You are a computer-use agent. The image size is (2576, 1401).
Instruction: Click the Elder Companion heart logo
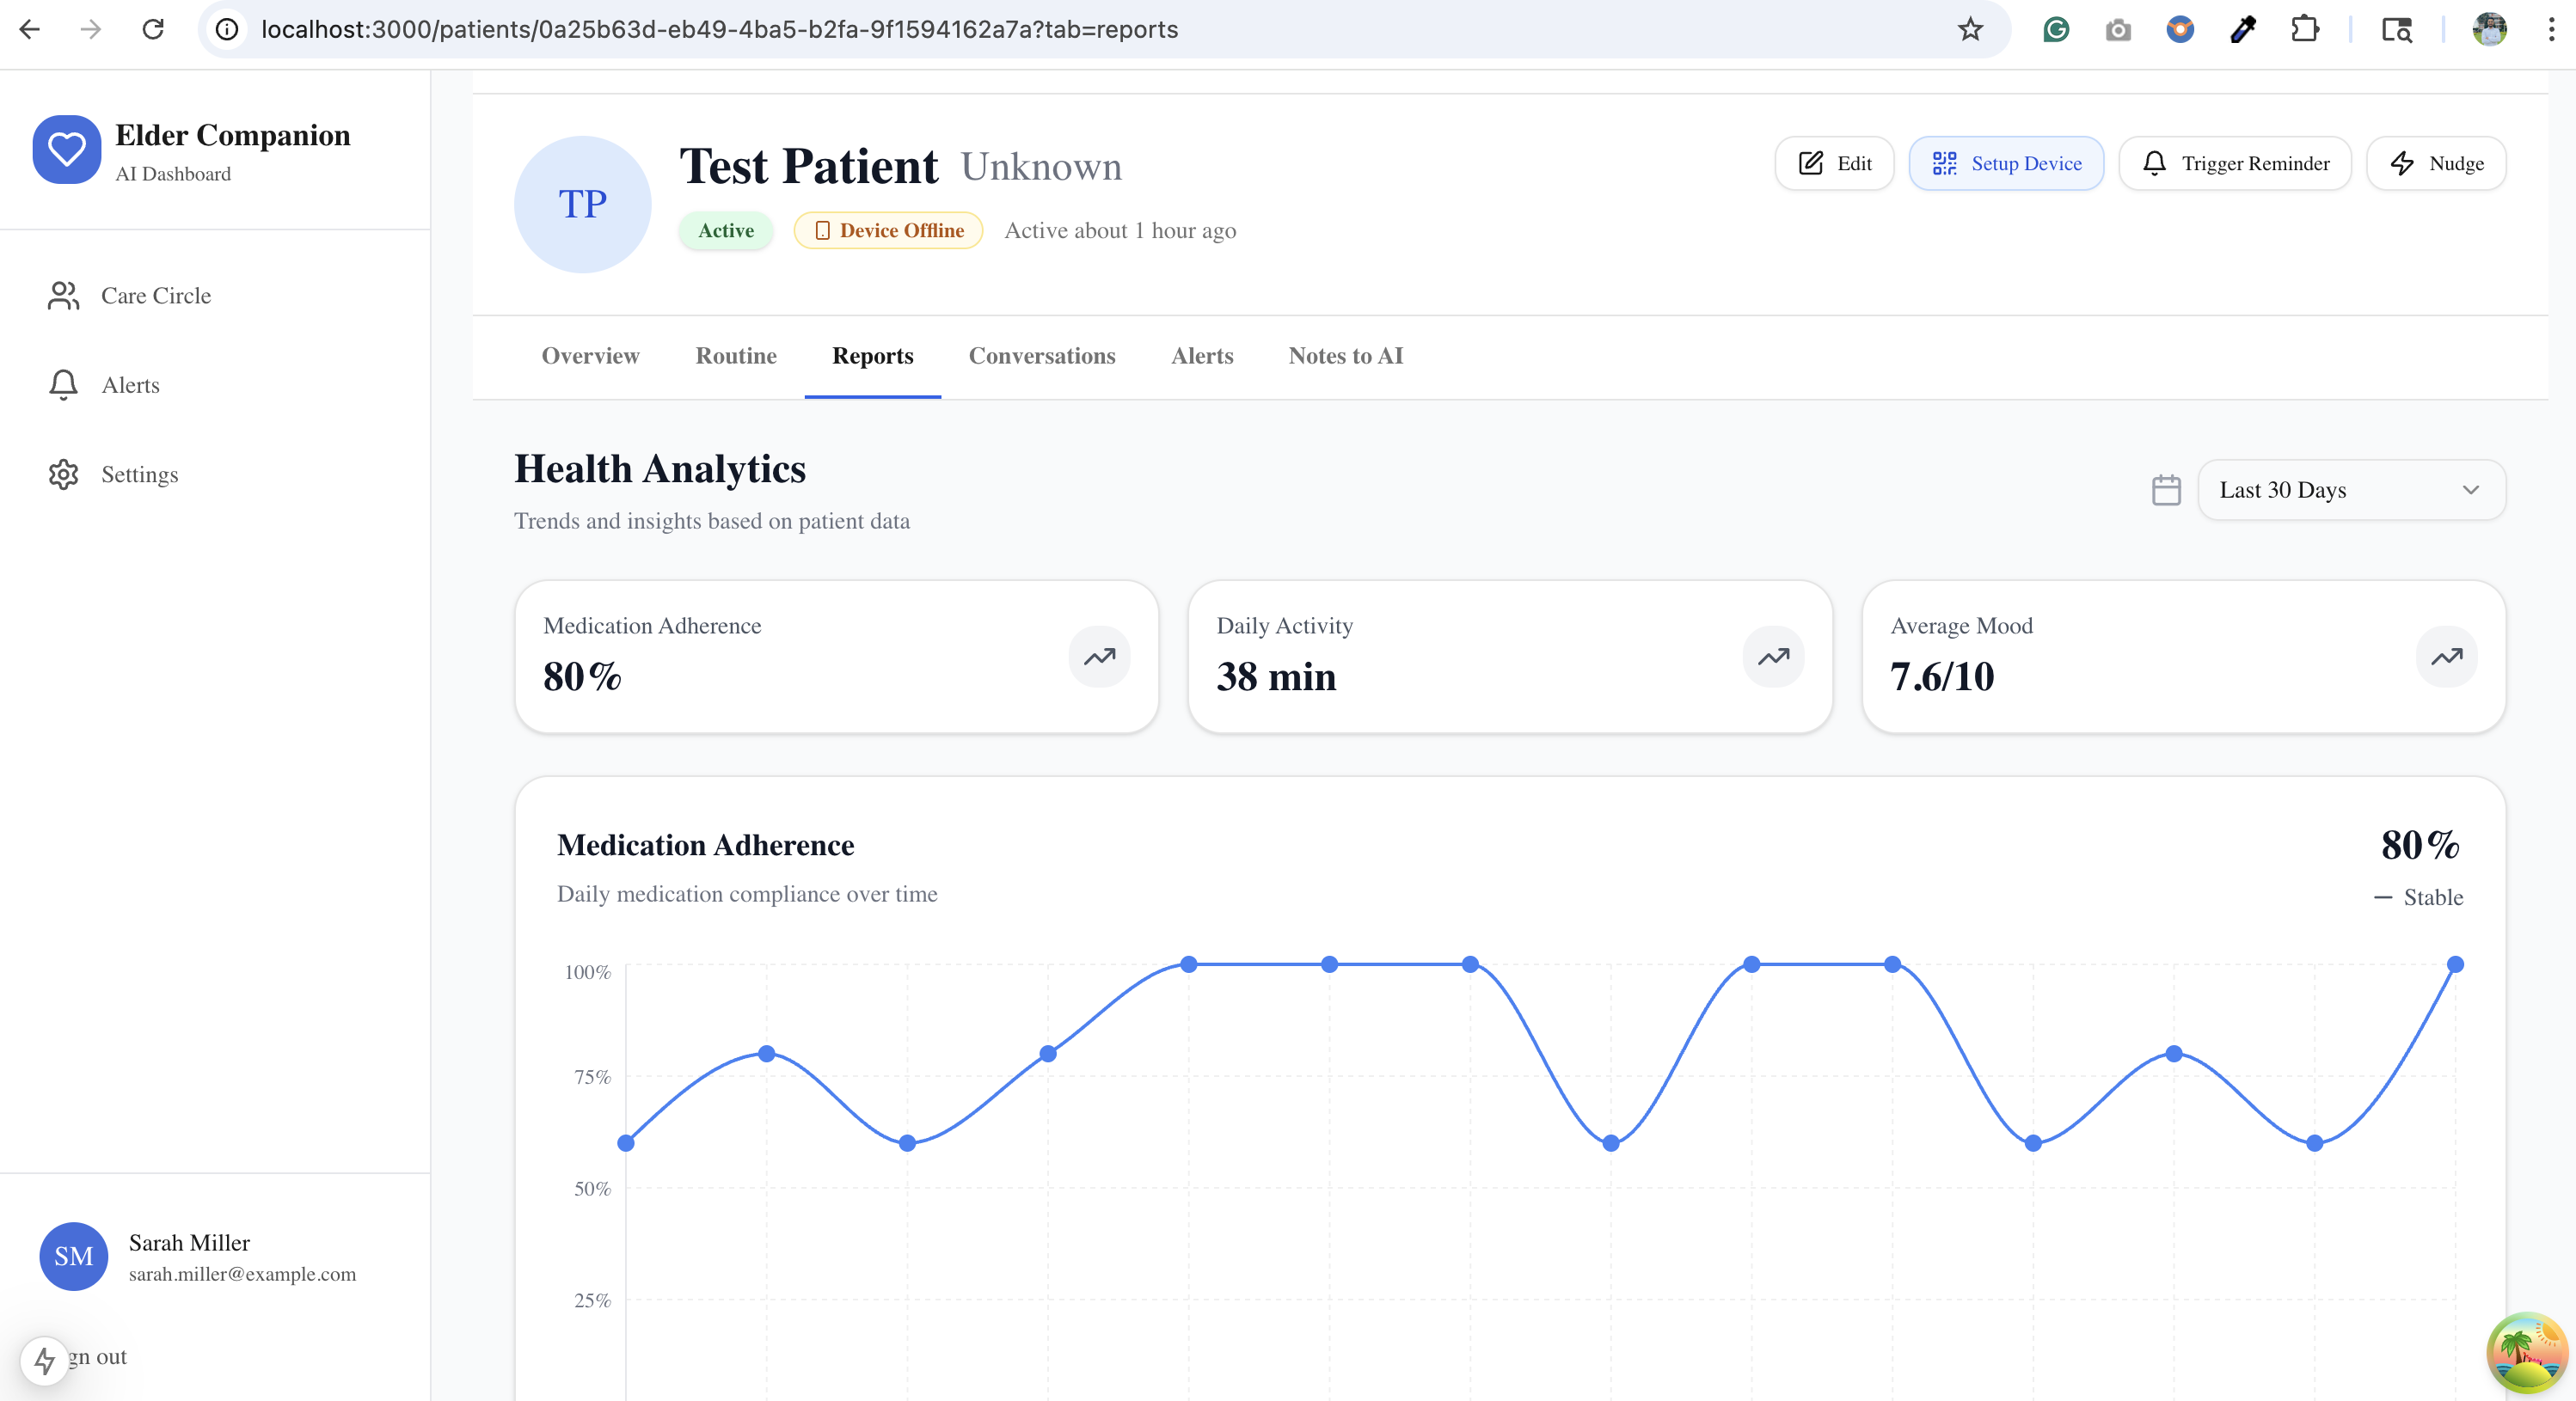pyautogui.click(x=66, y=150)
